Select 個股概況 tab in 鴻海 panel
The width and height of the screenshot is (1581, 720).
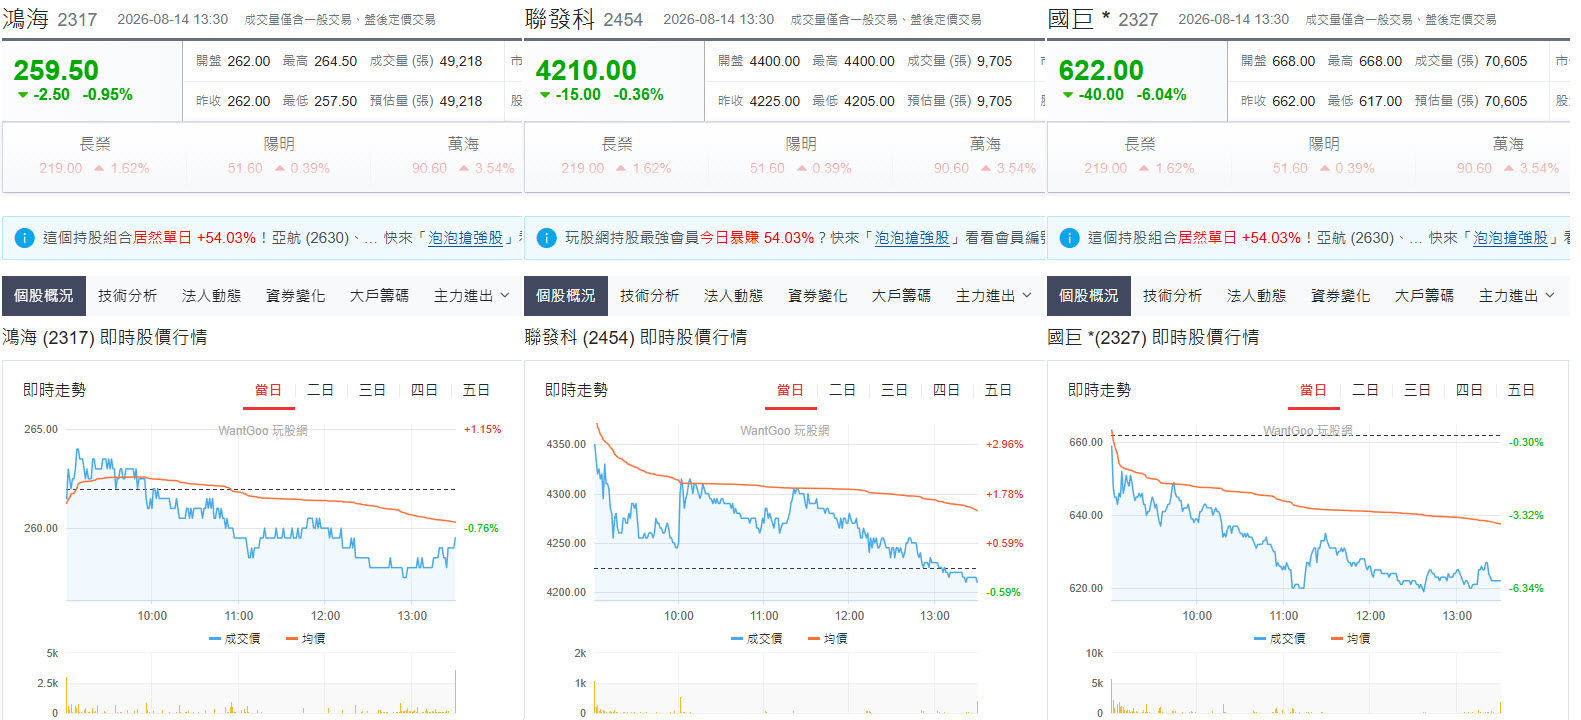44,296
